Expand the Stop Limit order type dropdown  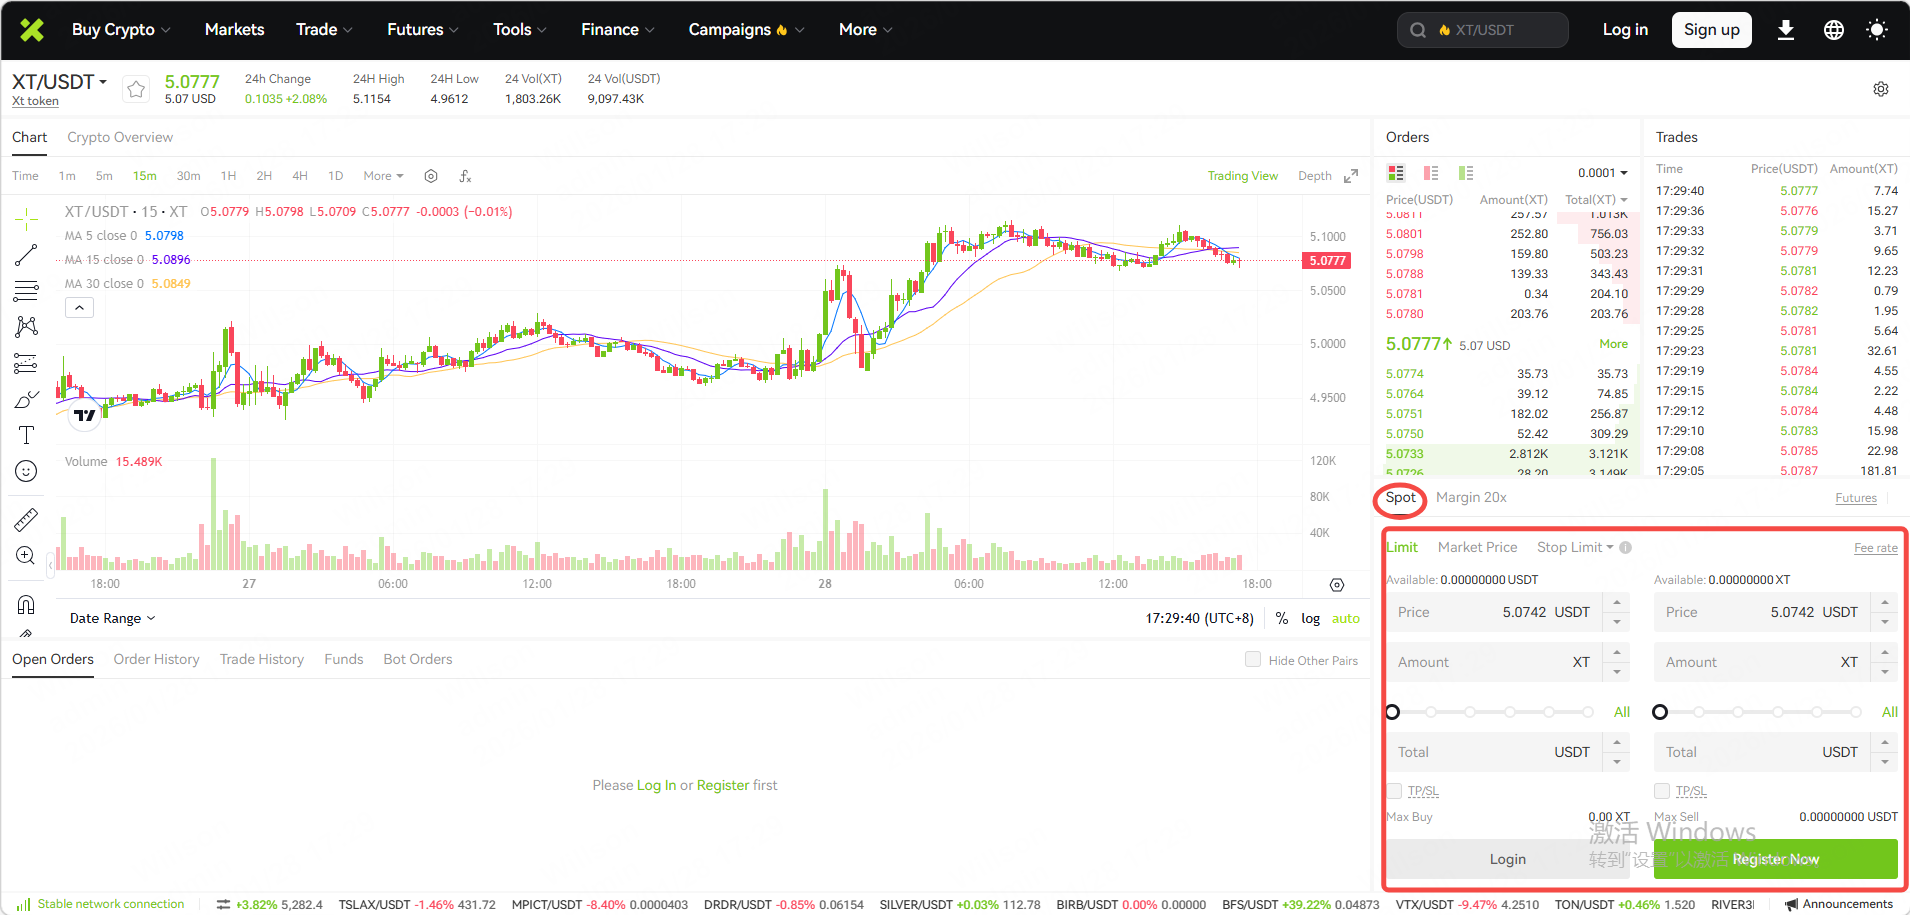tap(1575, 547)
